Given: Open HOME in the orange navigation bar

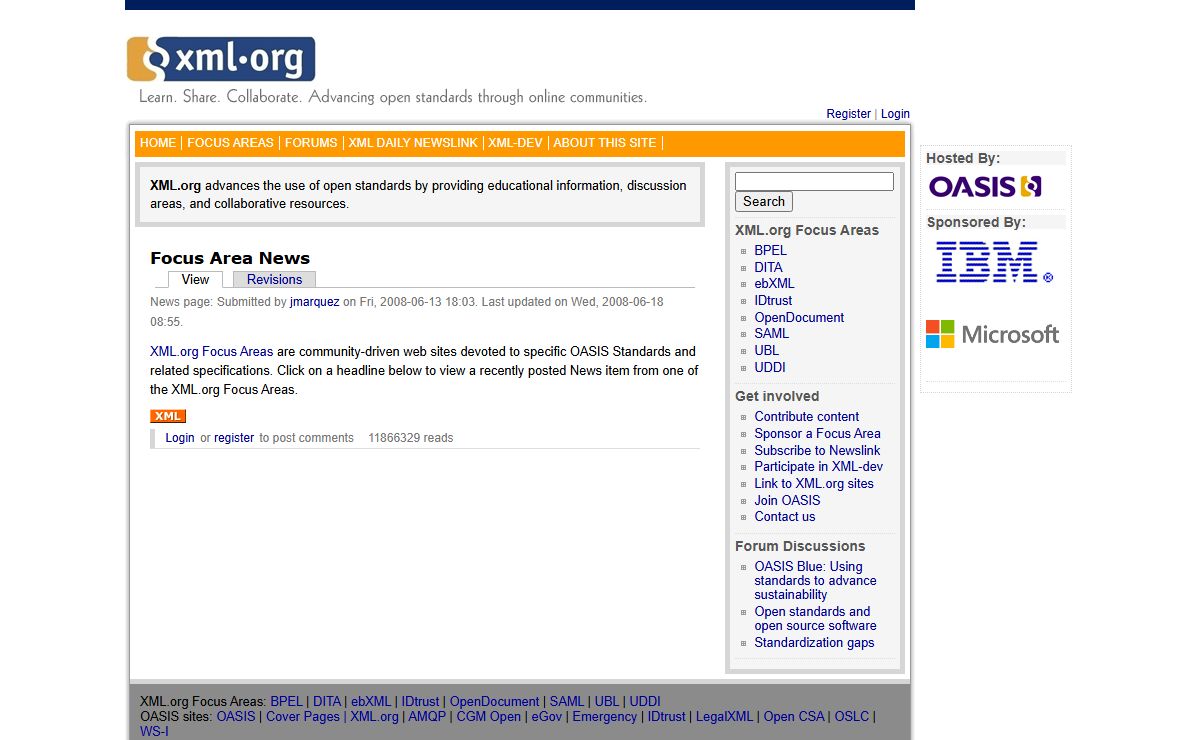Looking at the screenshot, I should point(158,143).
